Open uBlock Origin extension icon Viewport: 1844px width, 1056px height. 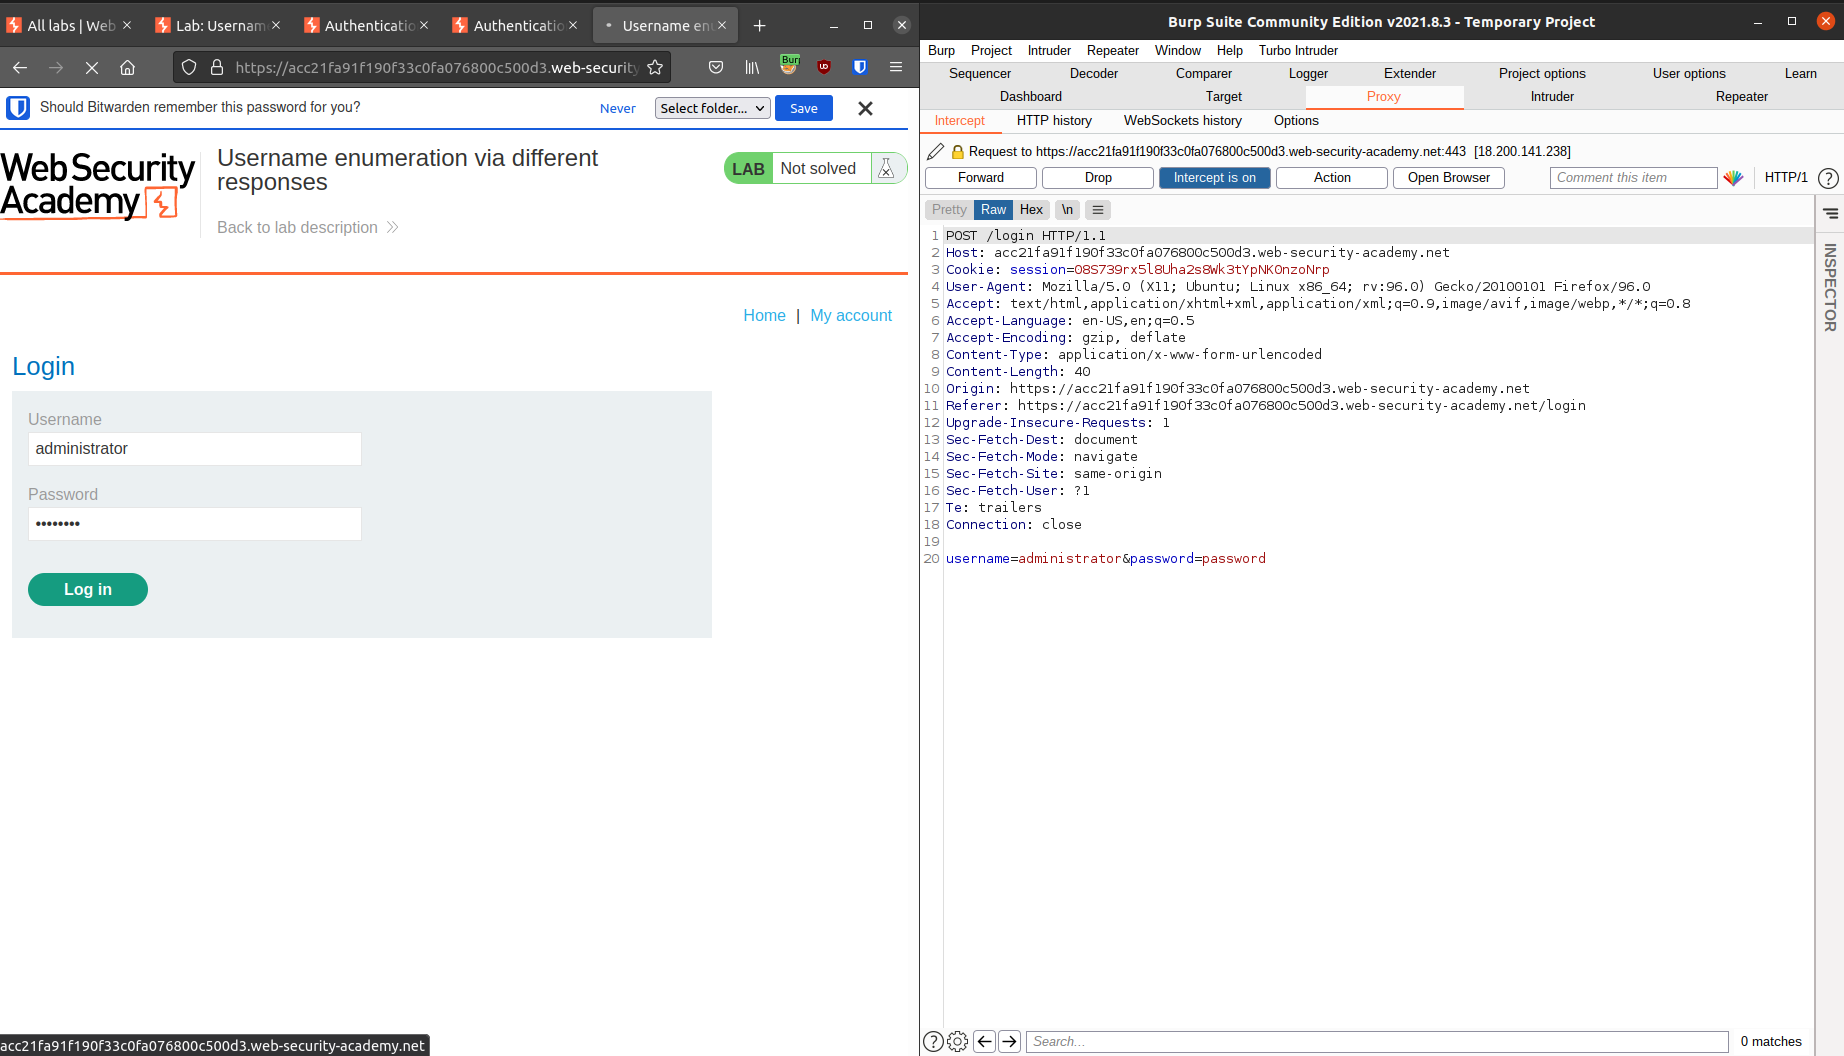pos(824,67)
